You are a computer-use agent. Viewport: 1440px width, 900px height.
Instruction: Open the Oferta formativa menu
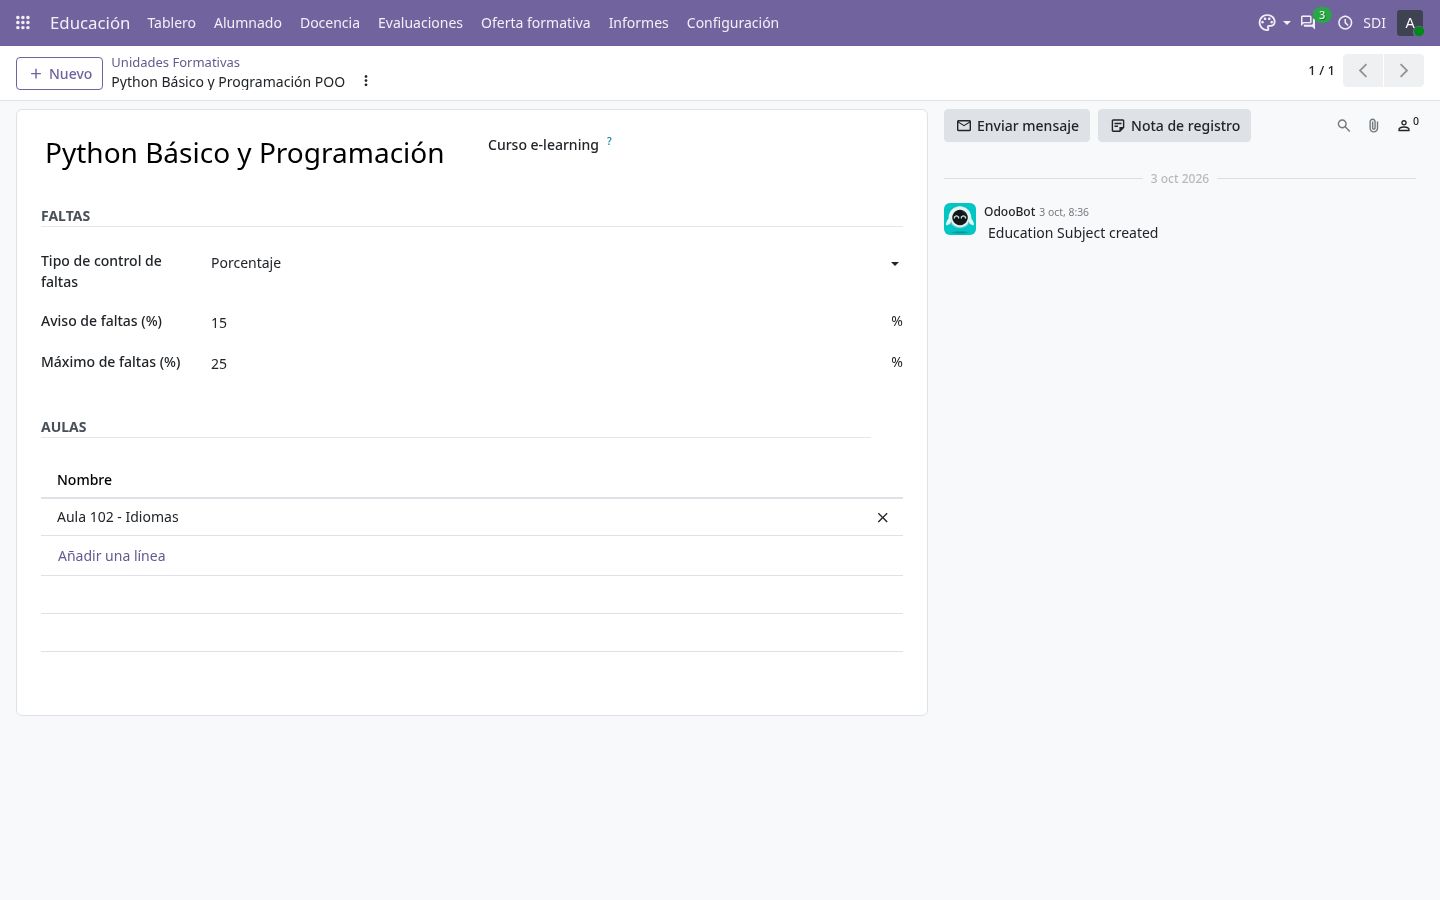536,22
